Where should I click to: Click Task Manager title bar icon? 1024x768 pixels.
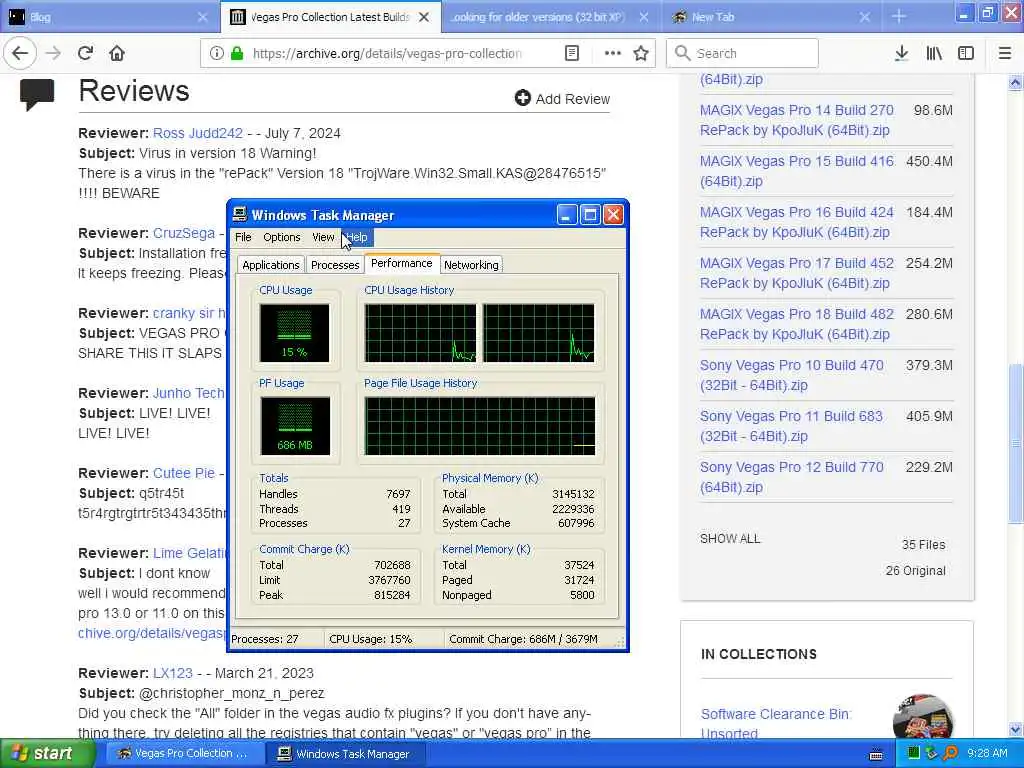coord(240,214)
